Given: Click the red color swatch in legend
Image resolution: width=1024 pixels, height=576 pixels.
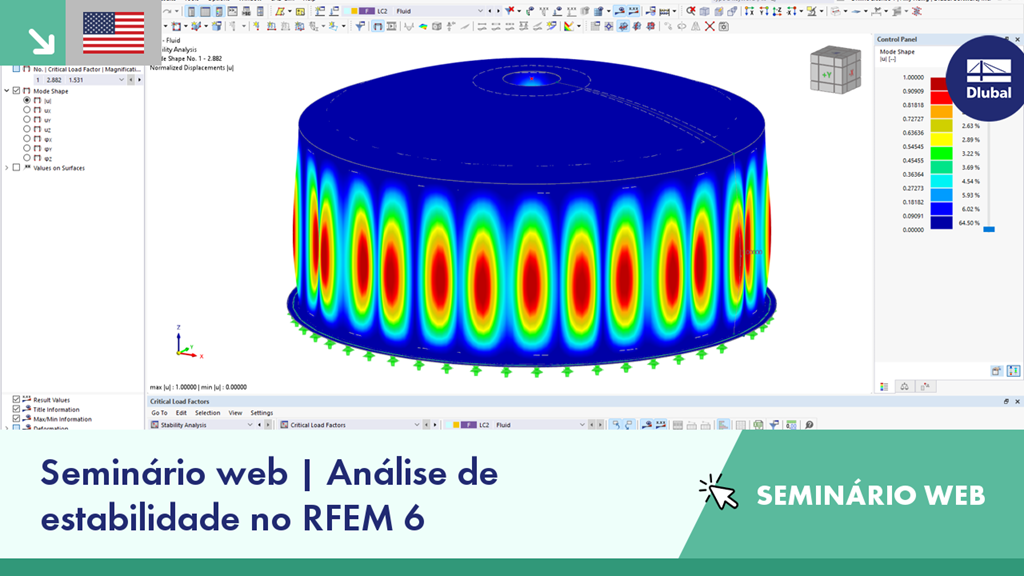Looking at the screenshot, I should [x=941, y=98].
